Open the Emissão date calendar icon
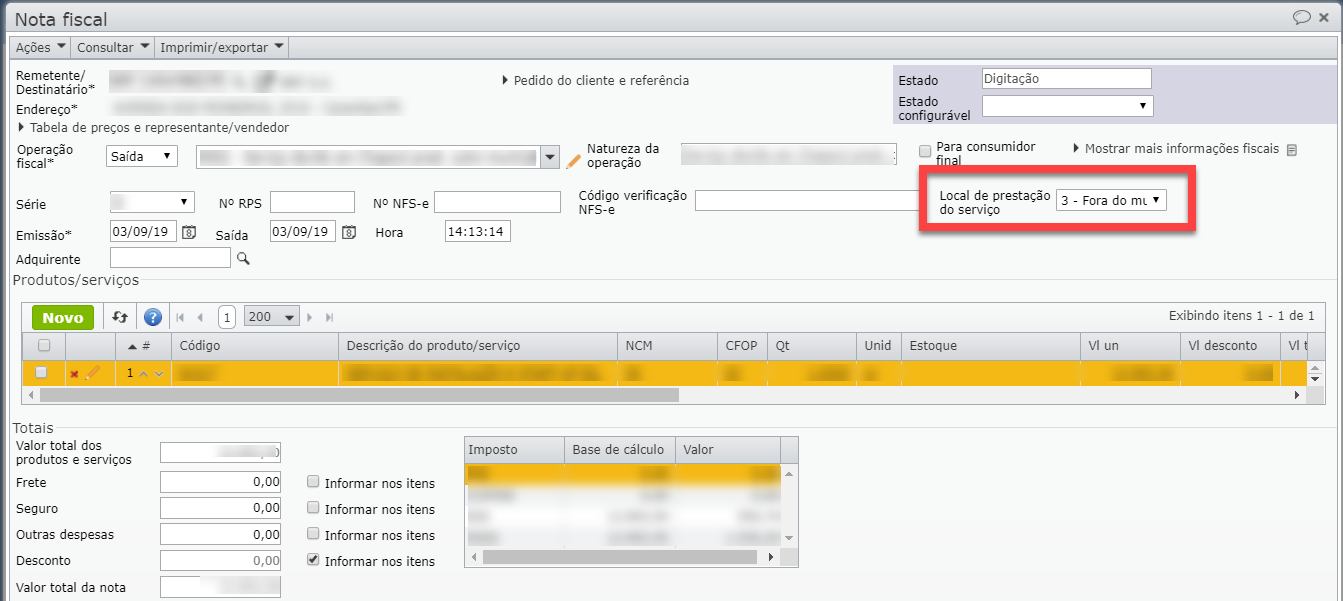Viewport: 1343px width, 601px height. click(188, 232)
